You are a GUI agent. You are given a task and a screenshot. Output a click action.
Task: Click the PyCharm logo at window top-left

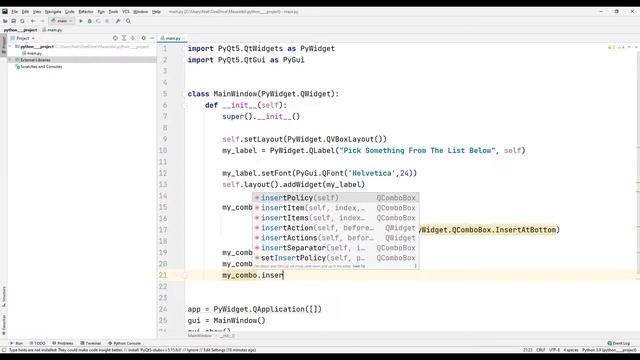point(5,11)
